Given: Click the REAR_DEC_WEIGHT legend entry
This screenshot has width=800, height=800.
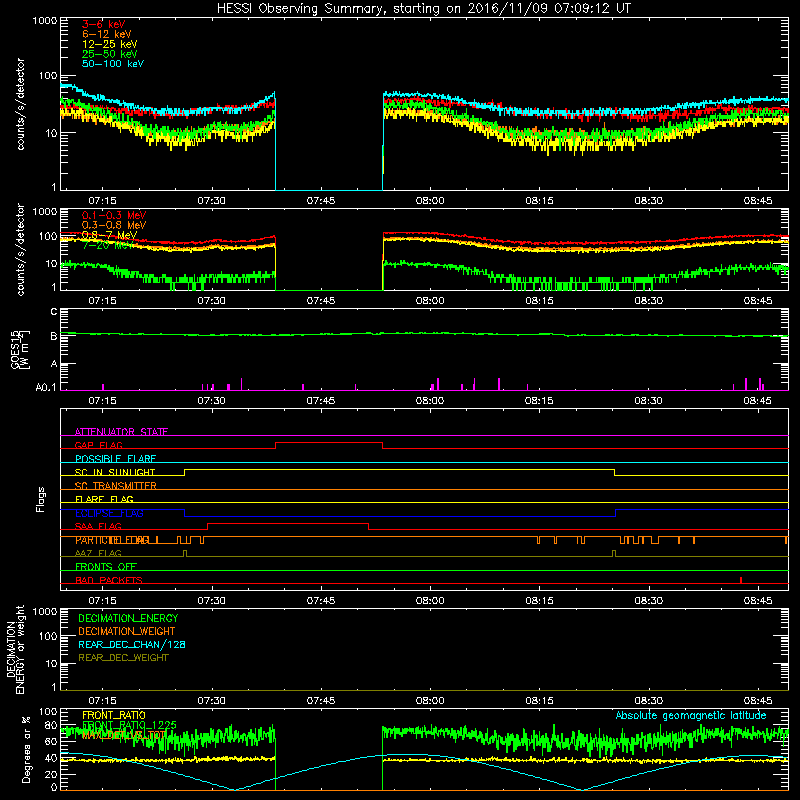Looking at the screenshot, I should (123, 658).
